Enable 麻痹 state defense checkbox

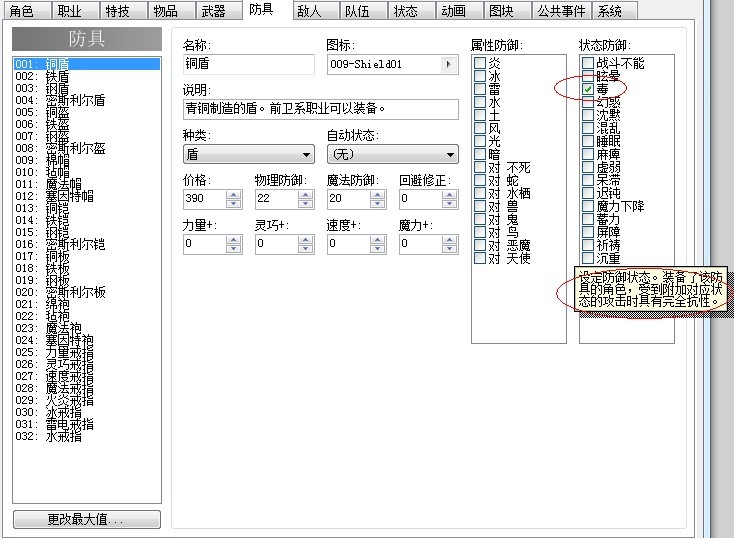click(x=588, y=154)
